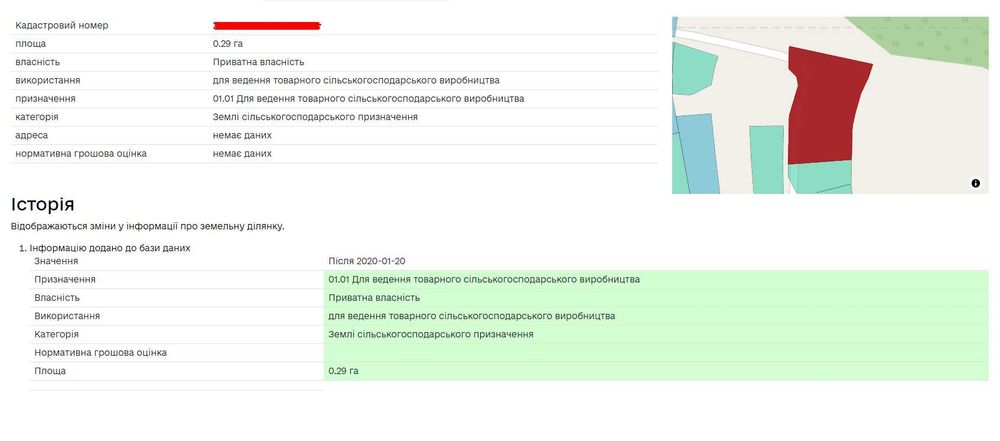Image resolution: width=1000 pixels, height=441 pixels.
Task: Click "0.29 га" value in the summary table
Action: click(x=228, y=44)
